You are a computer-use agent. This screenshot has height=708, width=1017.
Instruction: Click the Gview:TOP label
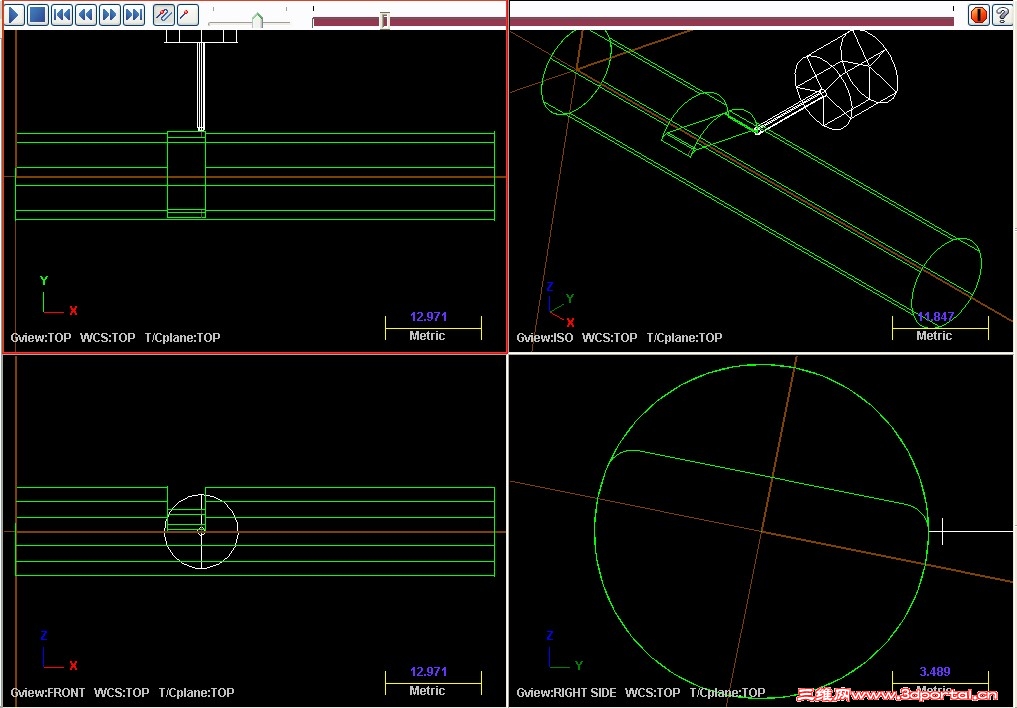click(x=41, y=337)
